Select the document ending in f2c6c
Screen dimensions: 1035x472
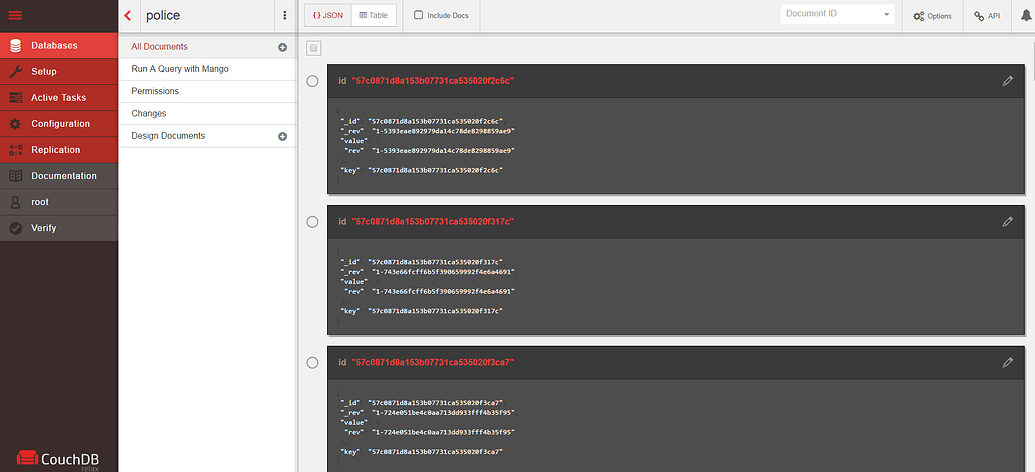click(313, 81)
